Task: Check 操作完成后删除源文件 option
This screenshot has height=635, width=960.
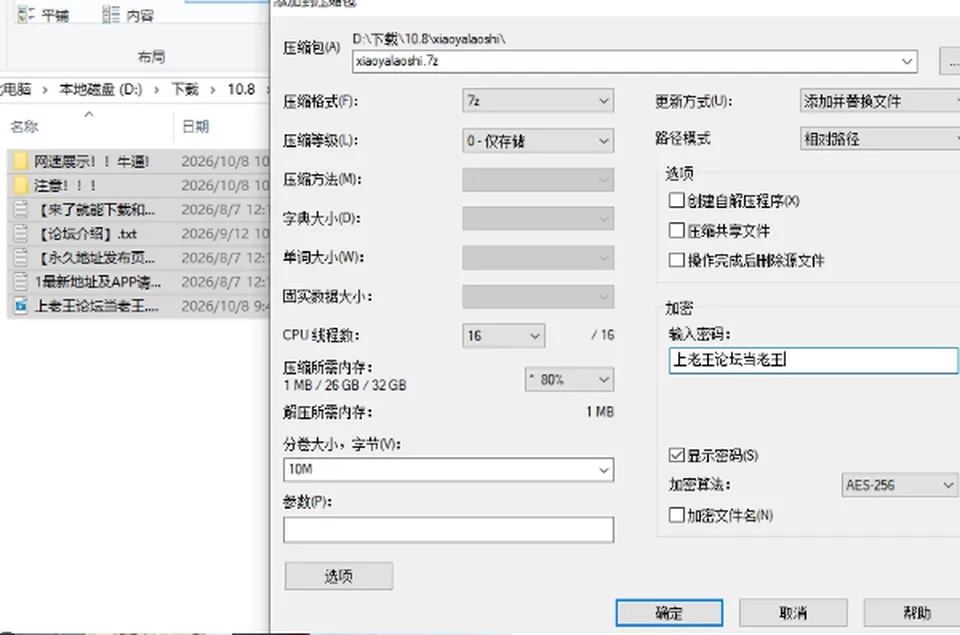Action: click(x=677, y=260)
